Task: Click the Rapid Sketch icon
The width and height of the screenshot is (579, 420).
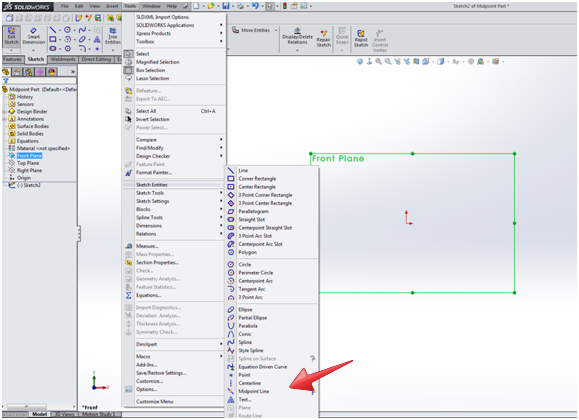Action: point(361,38)
